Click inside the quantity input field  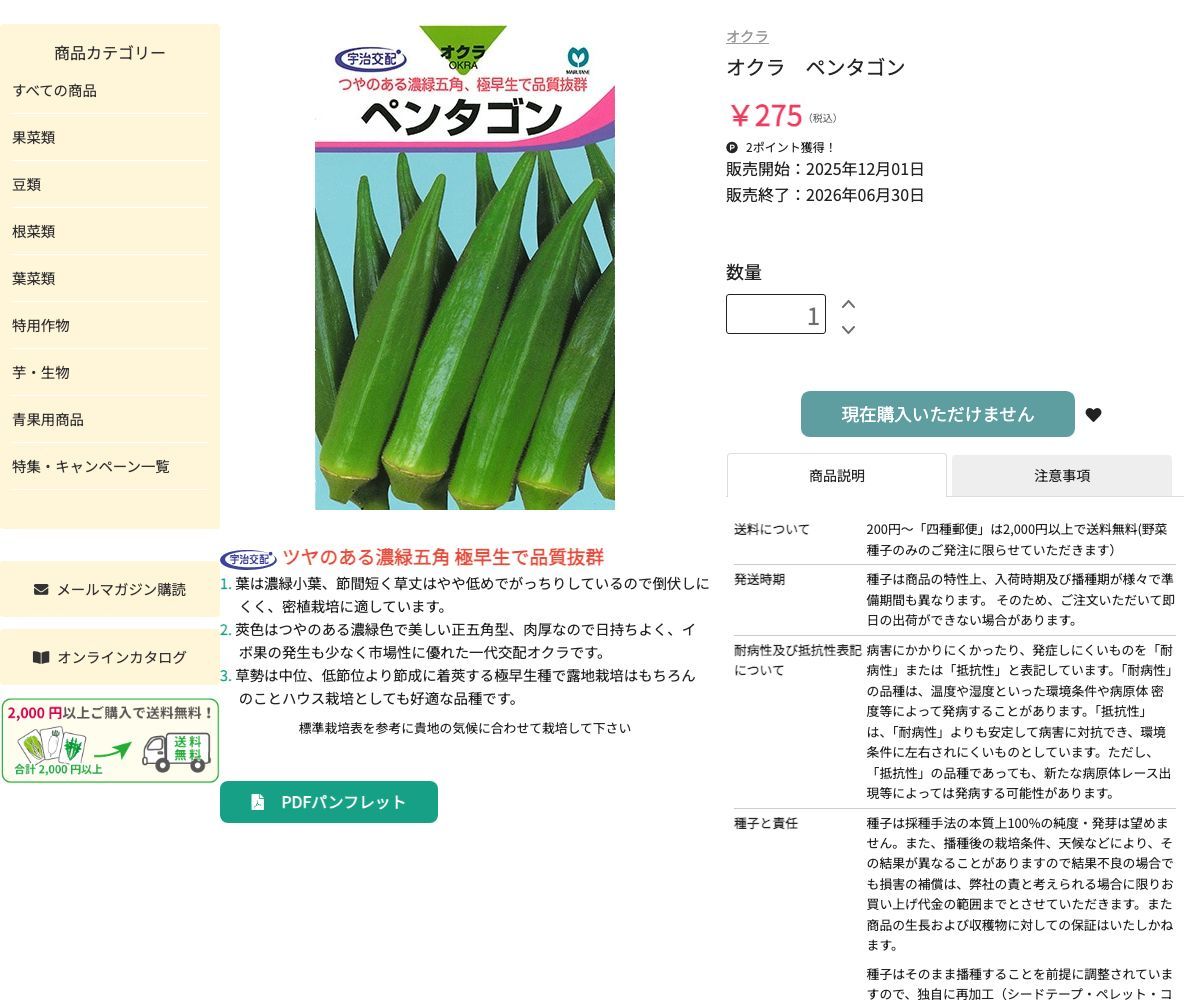(776, 314)
